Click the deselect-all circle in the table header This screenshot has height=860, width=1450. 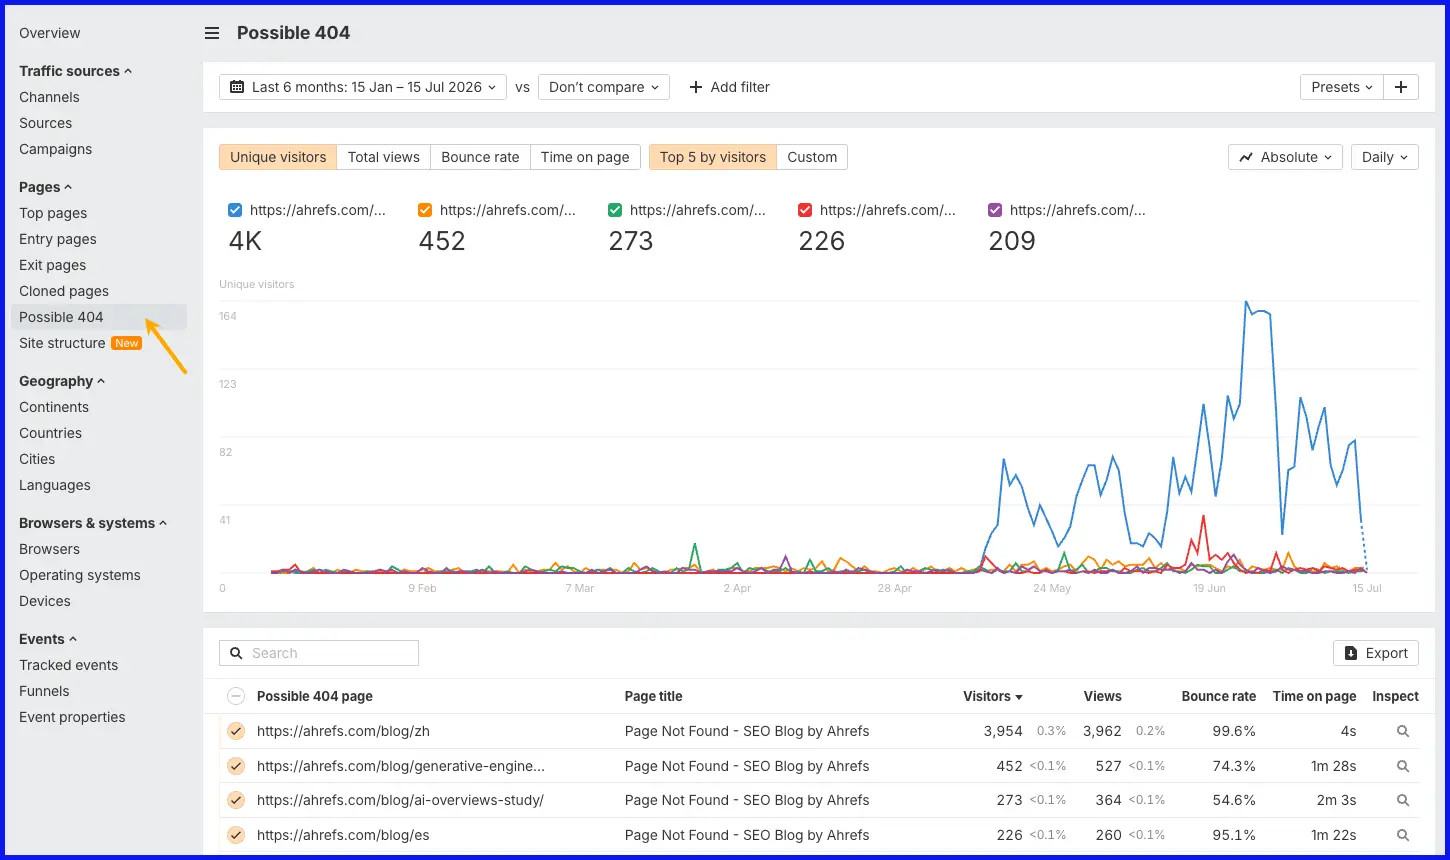click(x=236, y=696)
